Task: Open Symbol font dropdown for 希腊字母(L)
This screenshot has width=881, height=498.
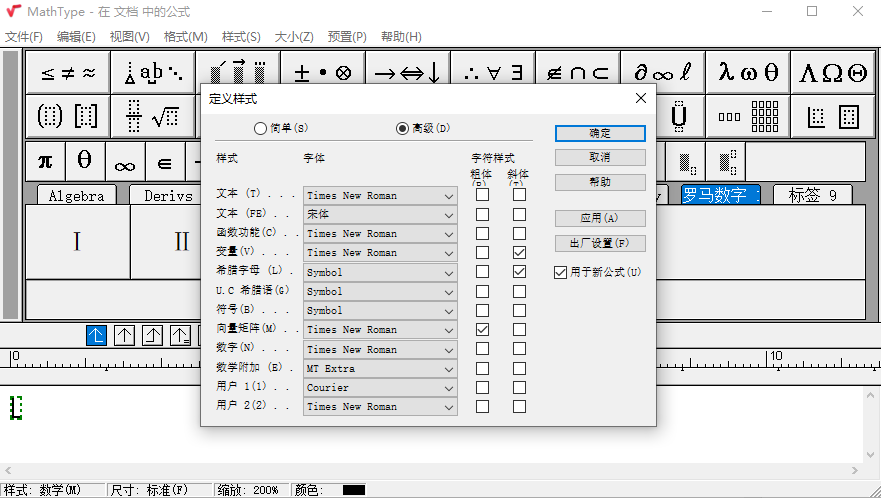Action: (380, 273)
